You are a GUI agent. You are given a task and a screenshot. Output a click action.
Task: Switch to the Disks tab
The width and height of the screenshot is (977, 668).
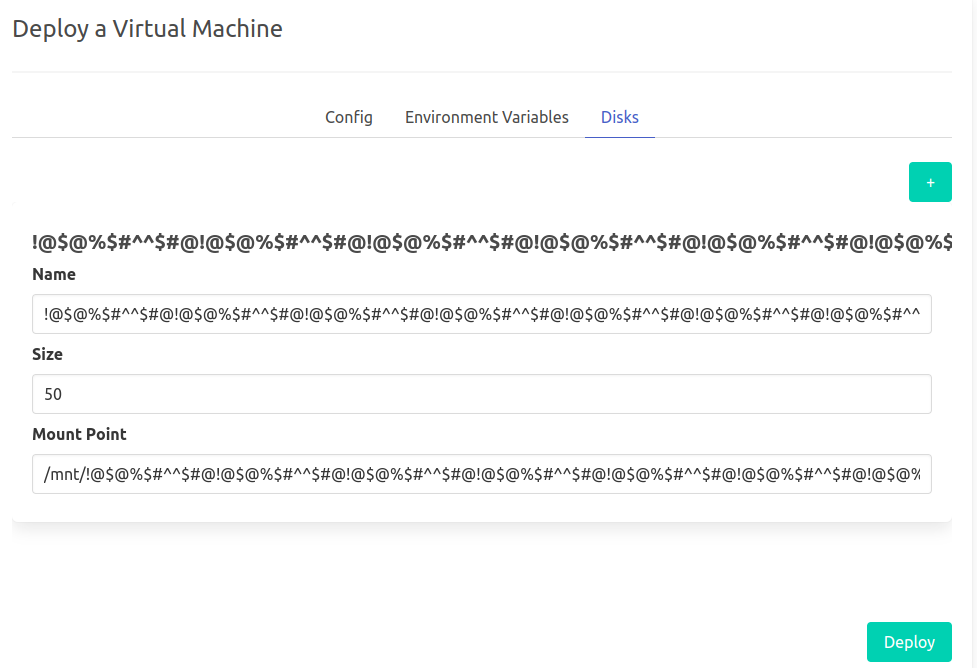[619, 117]
